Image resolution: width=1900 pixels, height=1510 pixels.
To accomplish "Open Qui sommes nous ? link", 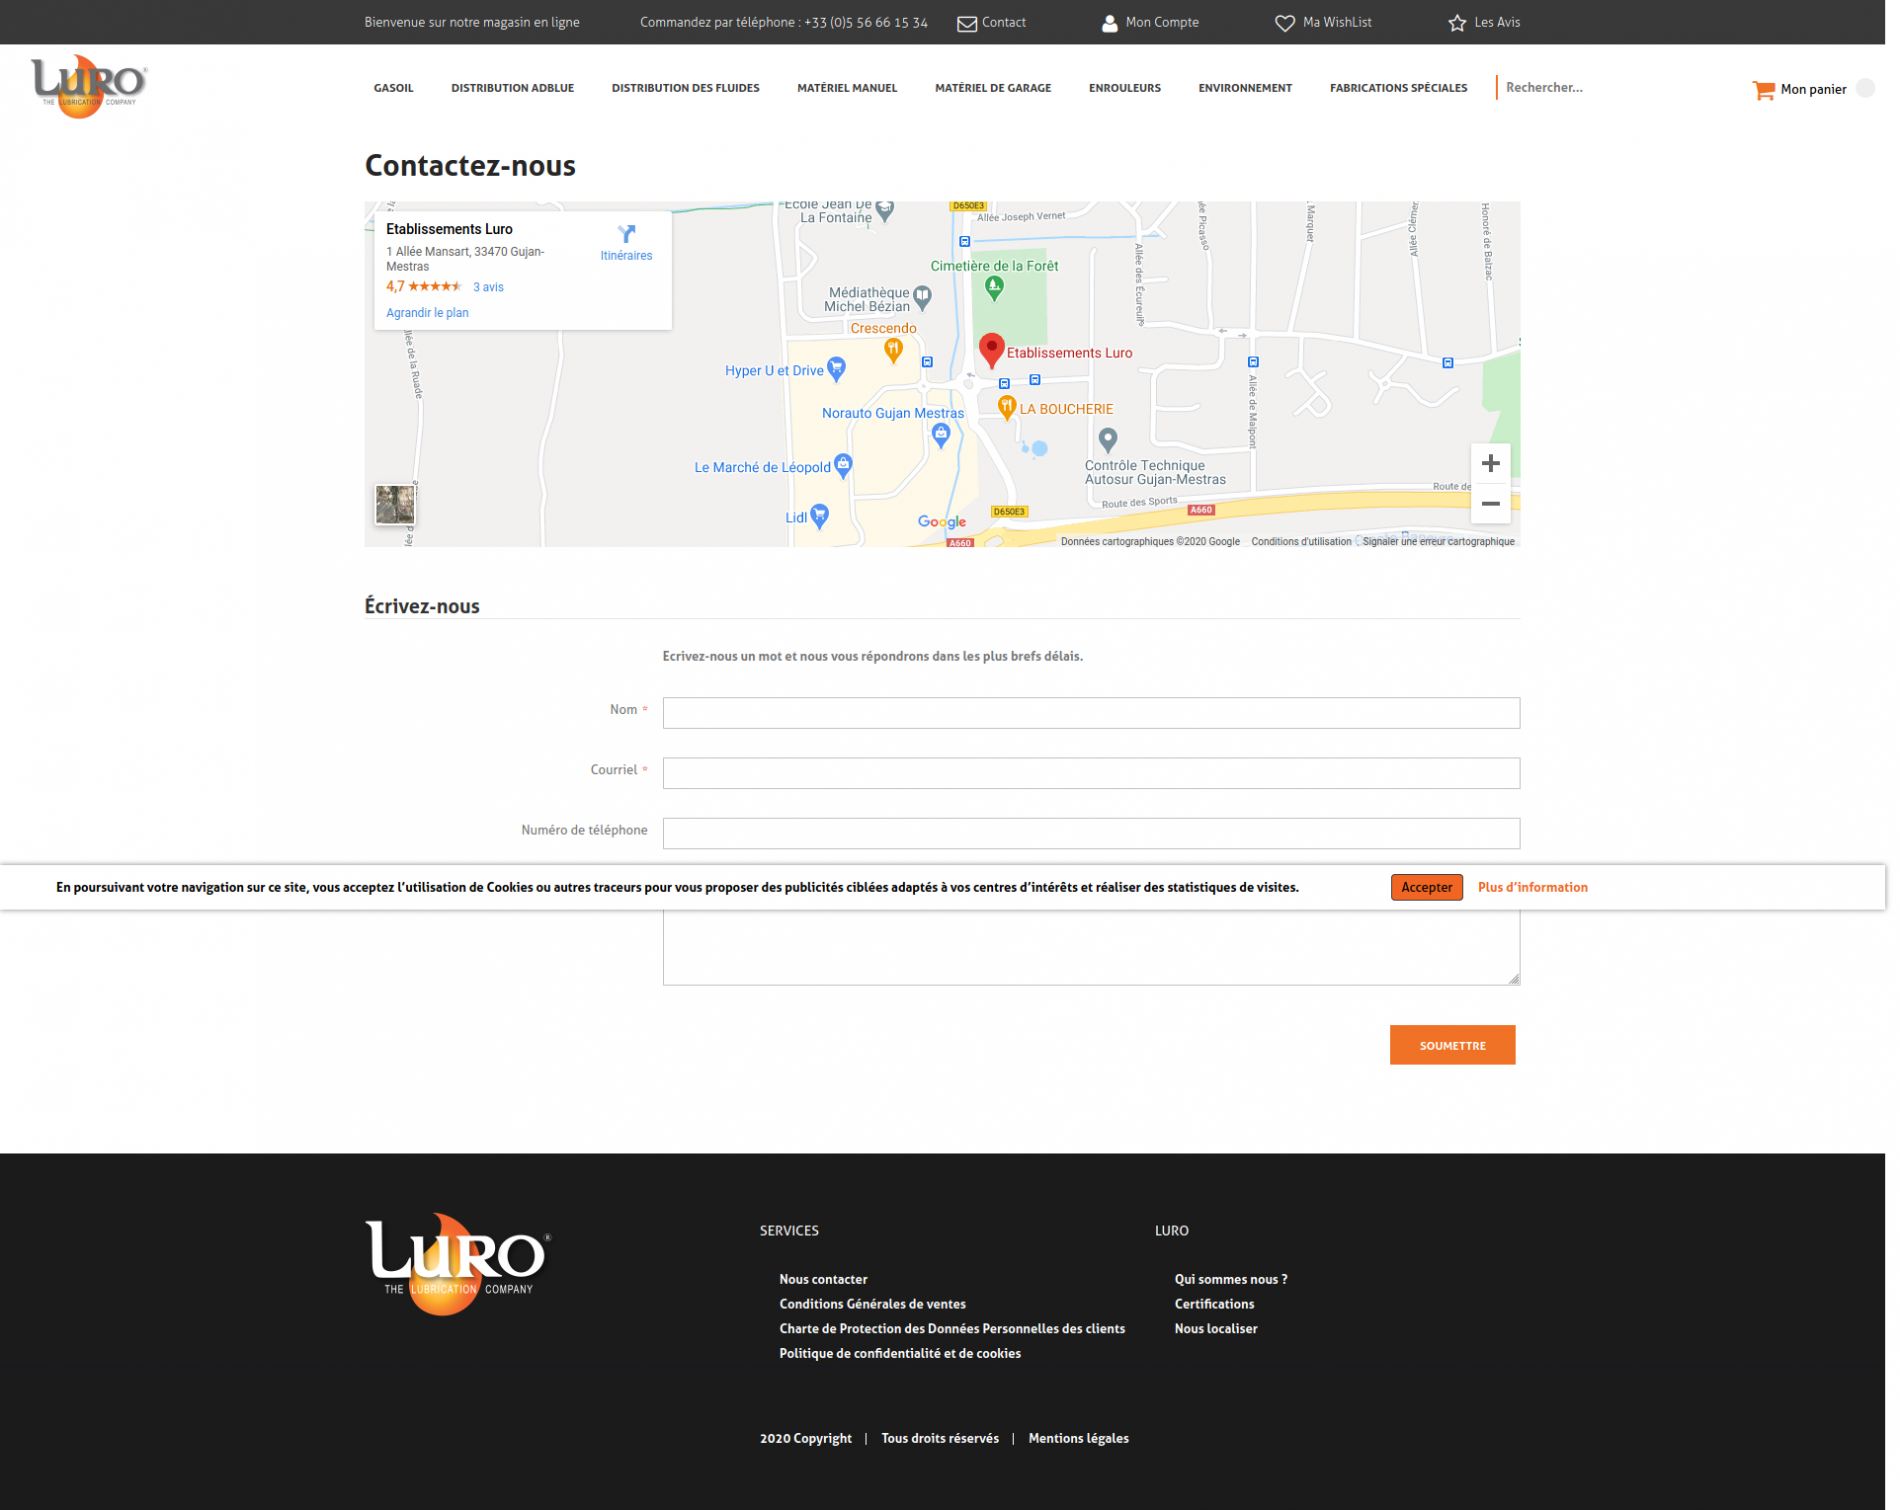I will 1231,1279.
